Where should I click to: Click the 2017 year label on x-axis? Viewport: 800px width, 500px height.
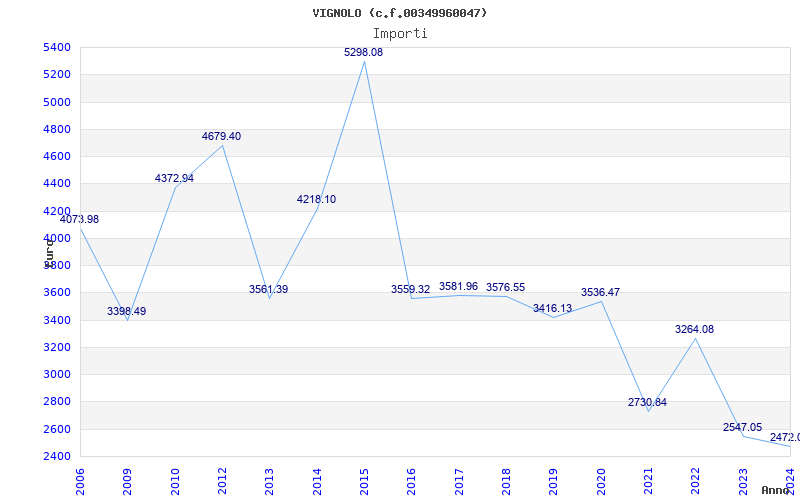point(459,482)
